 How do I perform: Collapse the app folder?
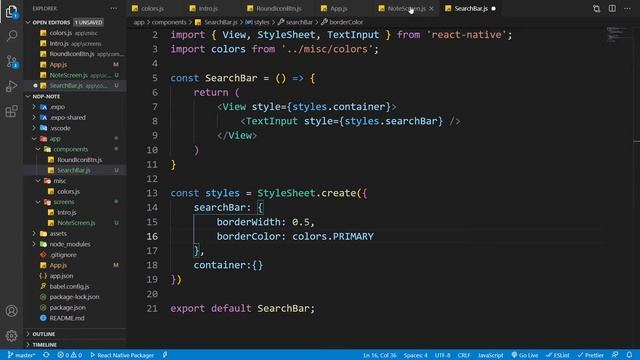[55, 139]
